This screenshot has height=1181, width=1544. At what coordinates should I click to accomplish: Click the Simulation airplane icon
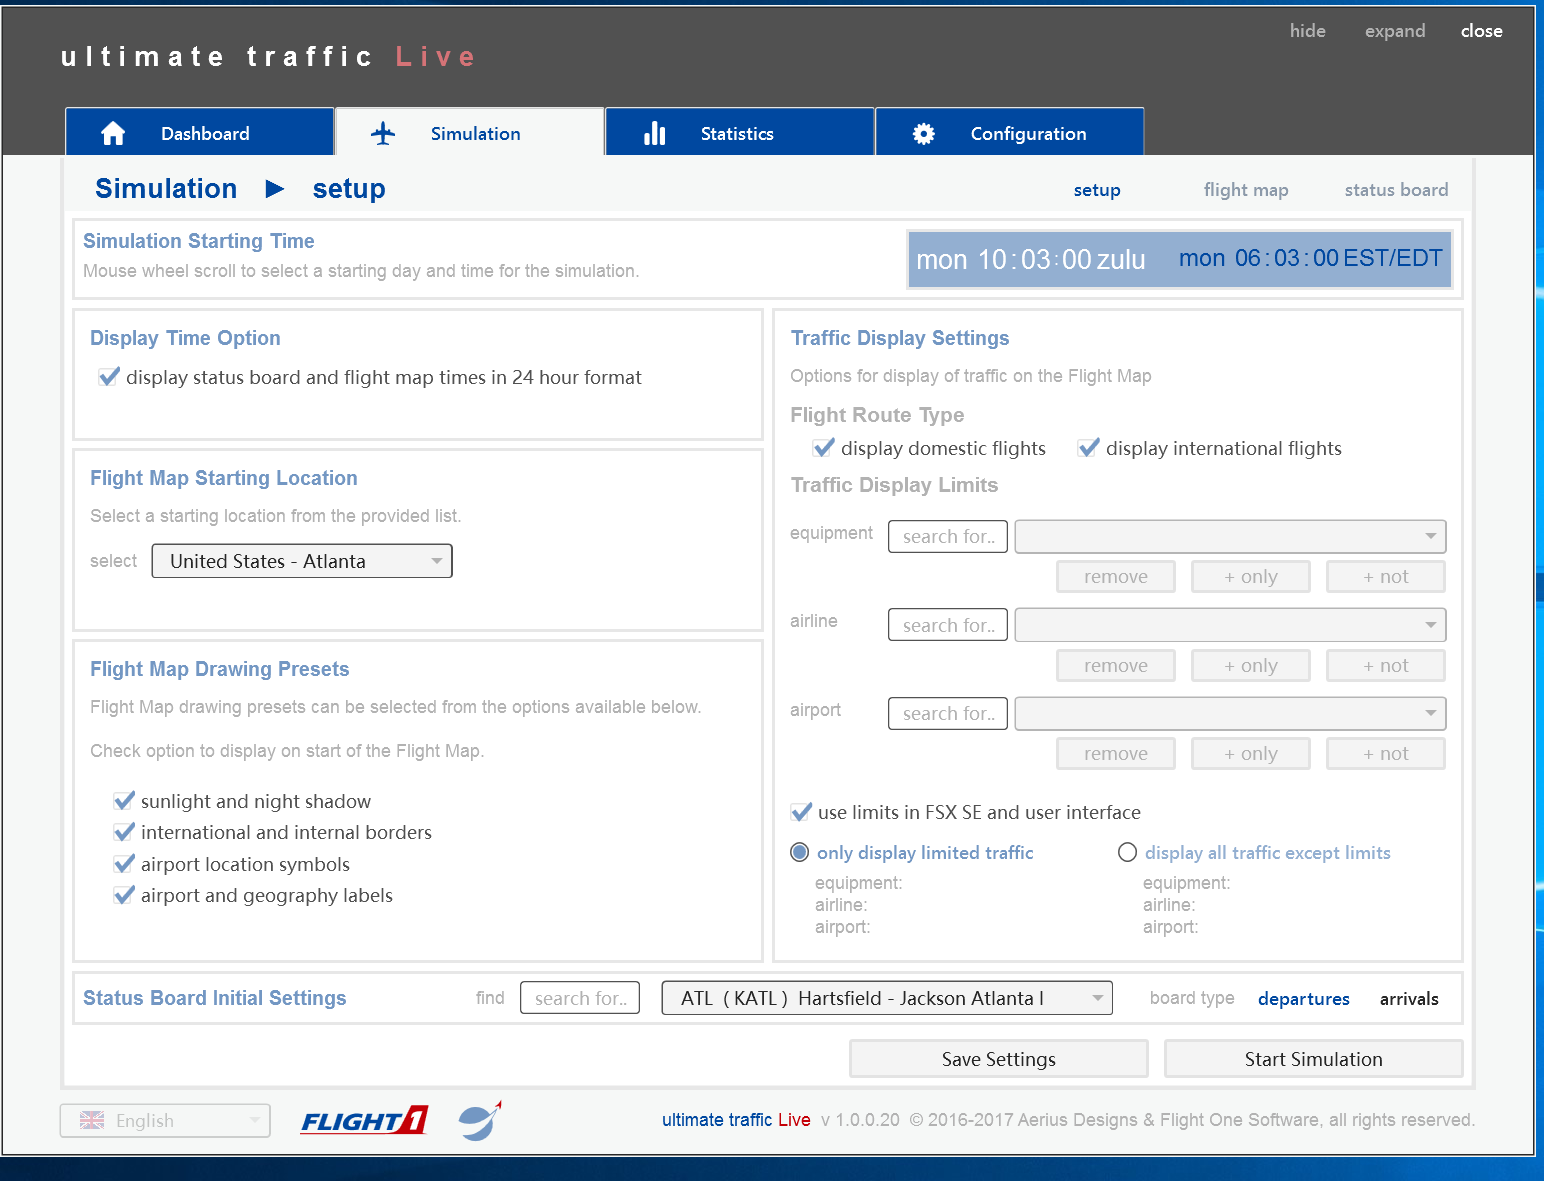(383, 133)
